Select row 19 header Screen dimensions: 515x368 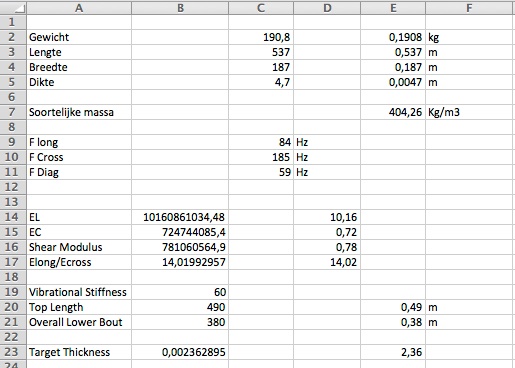(x=13, y=292)
